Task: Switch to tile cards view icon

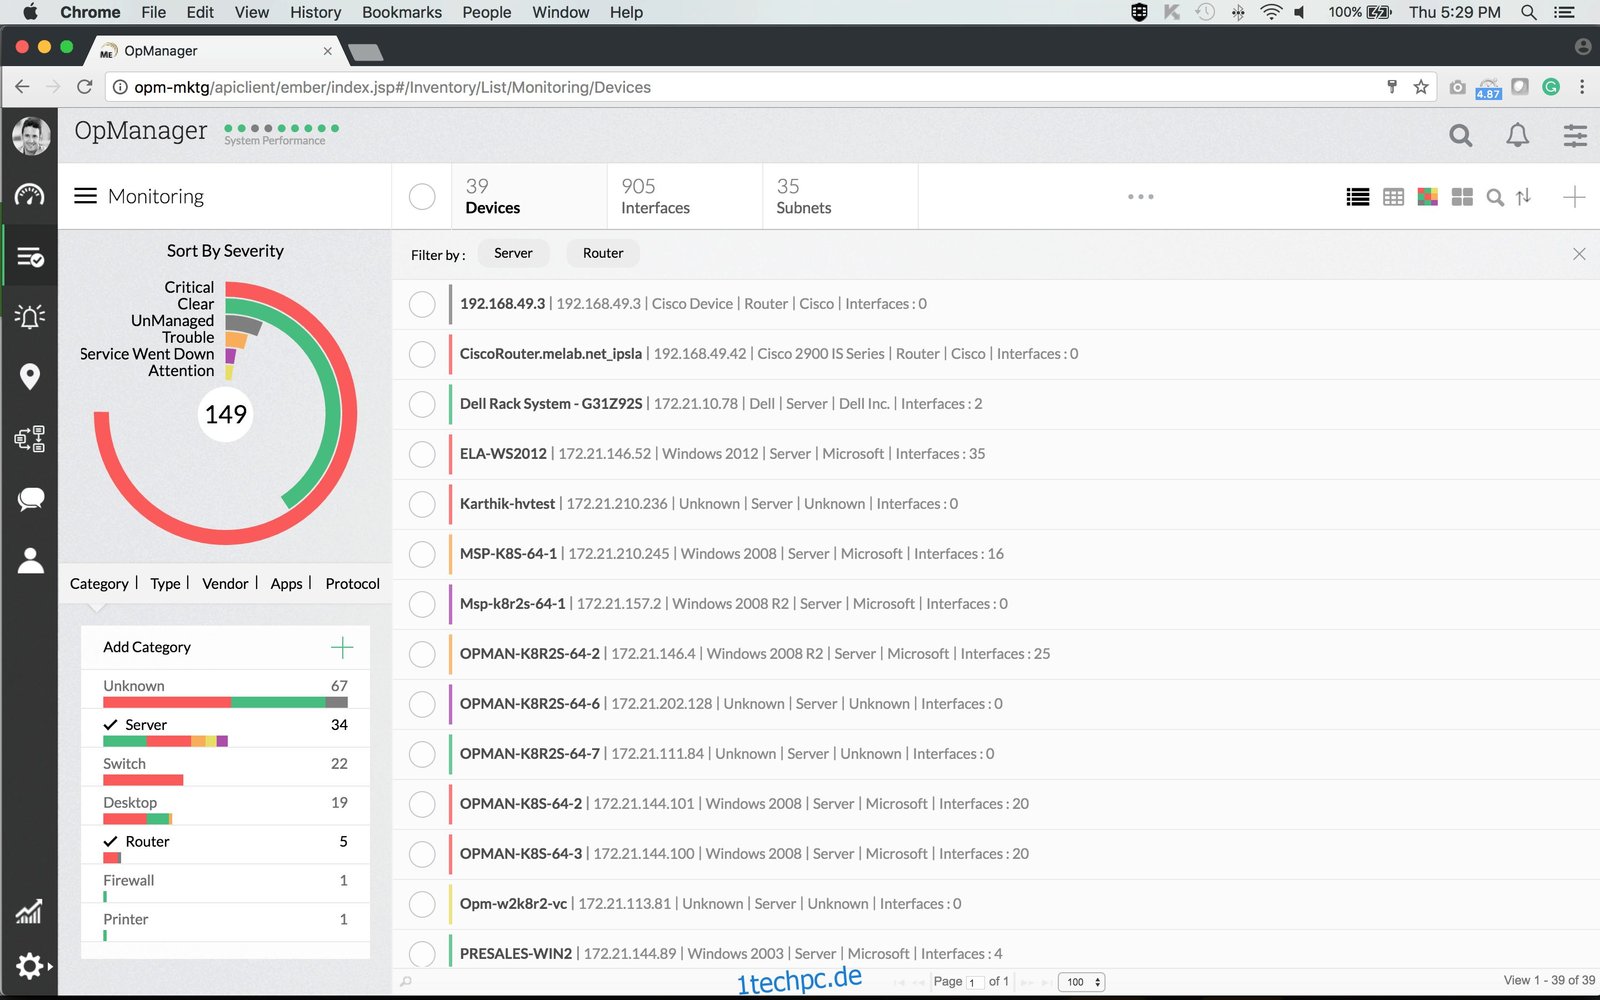Action: pyautogui.click(x=1462, y=197)
